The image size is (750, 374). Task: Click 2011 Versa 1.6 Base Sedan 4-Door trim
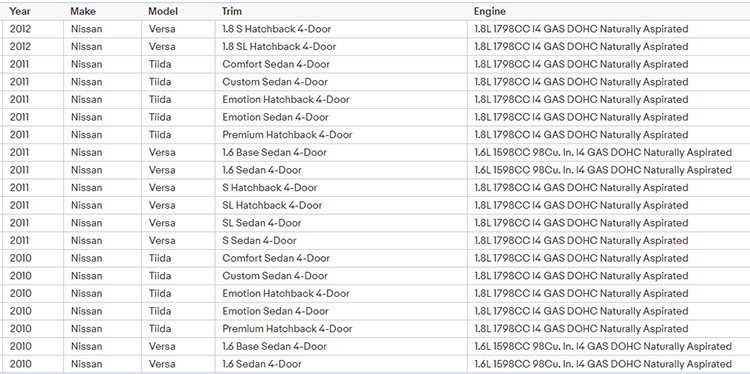pos(275,153)
